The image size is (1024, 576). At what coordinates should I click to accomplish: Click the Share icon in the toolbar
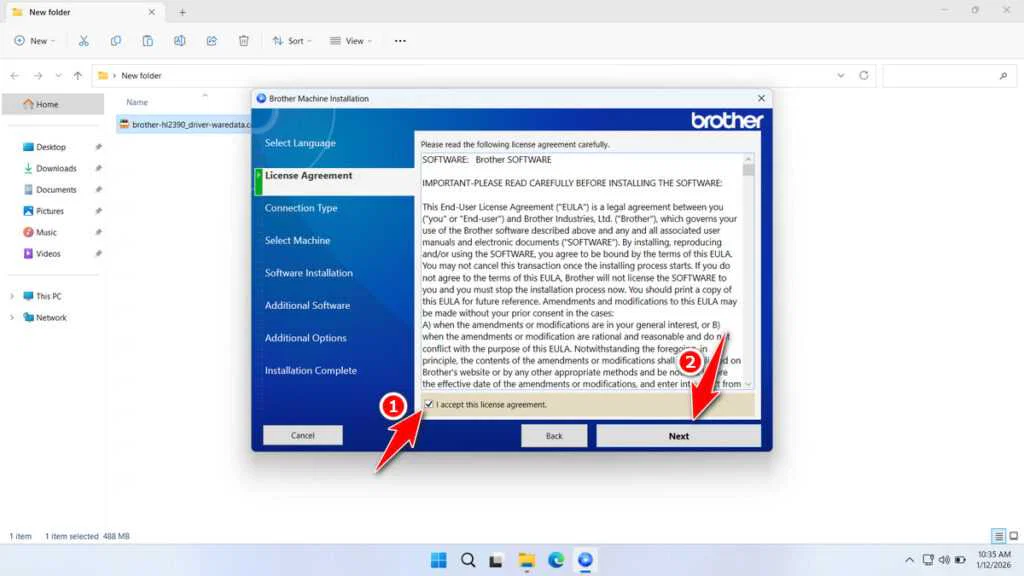(x=211, y=40)
